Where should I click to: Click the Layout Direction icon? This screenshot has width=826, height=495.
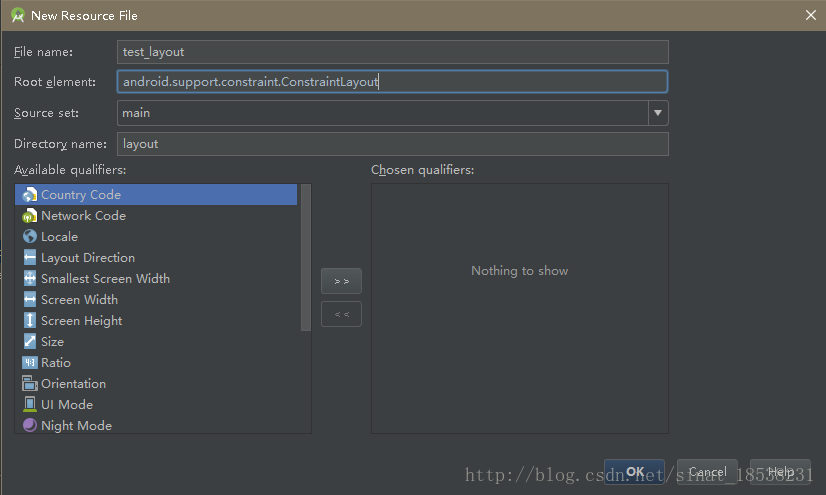click(x=30, y=258)
